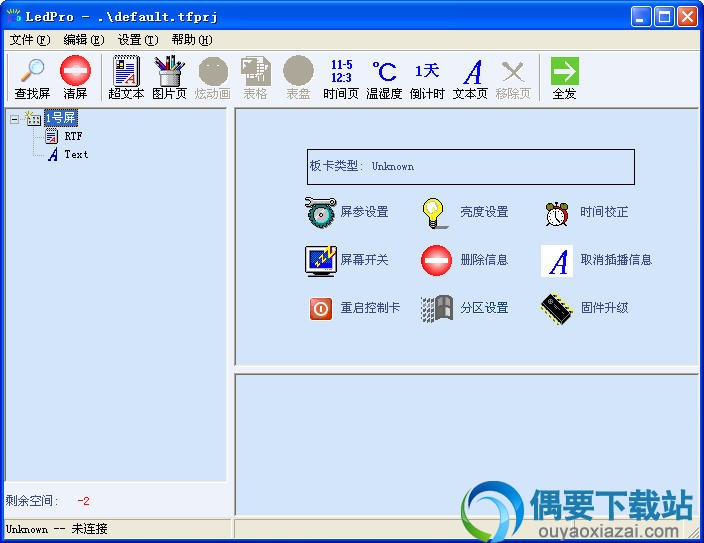Click 重启控制卡 restart card icon
Image resolution: width=704 pixels, height=543 pixels.
321,308
